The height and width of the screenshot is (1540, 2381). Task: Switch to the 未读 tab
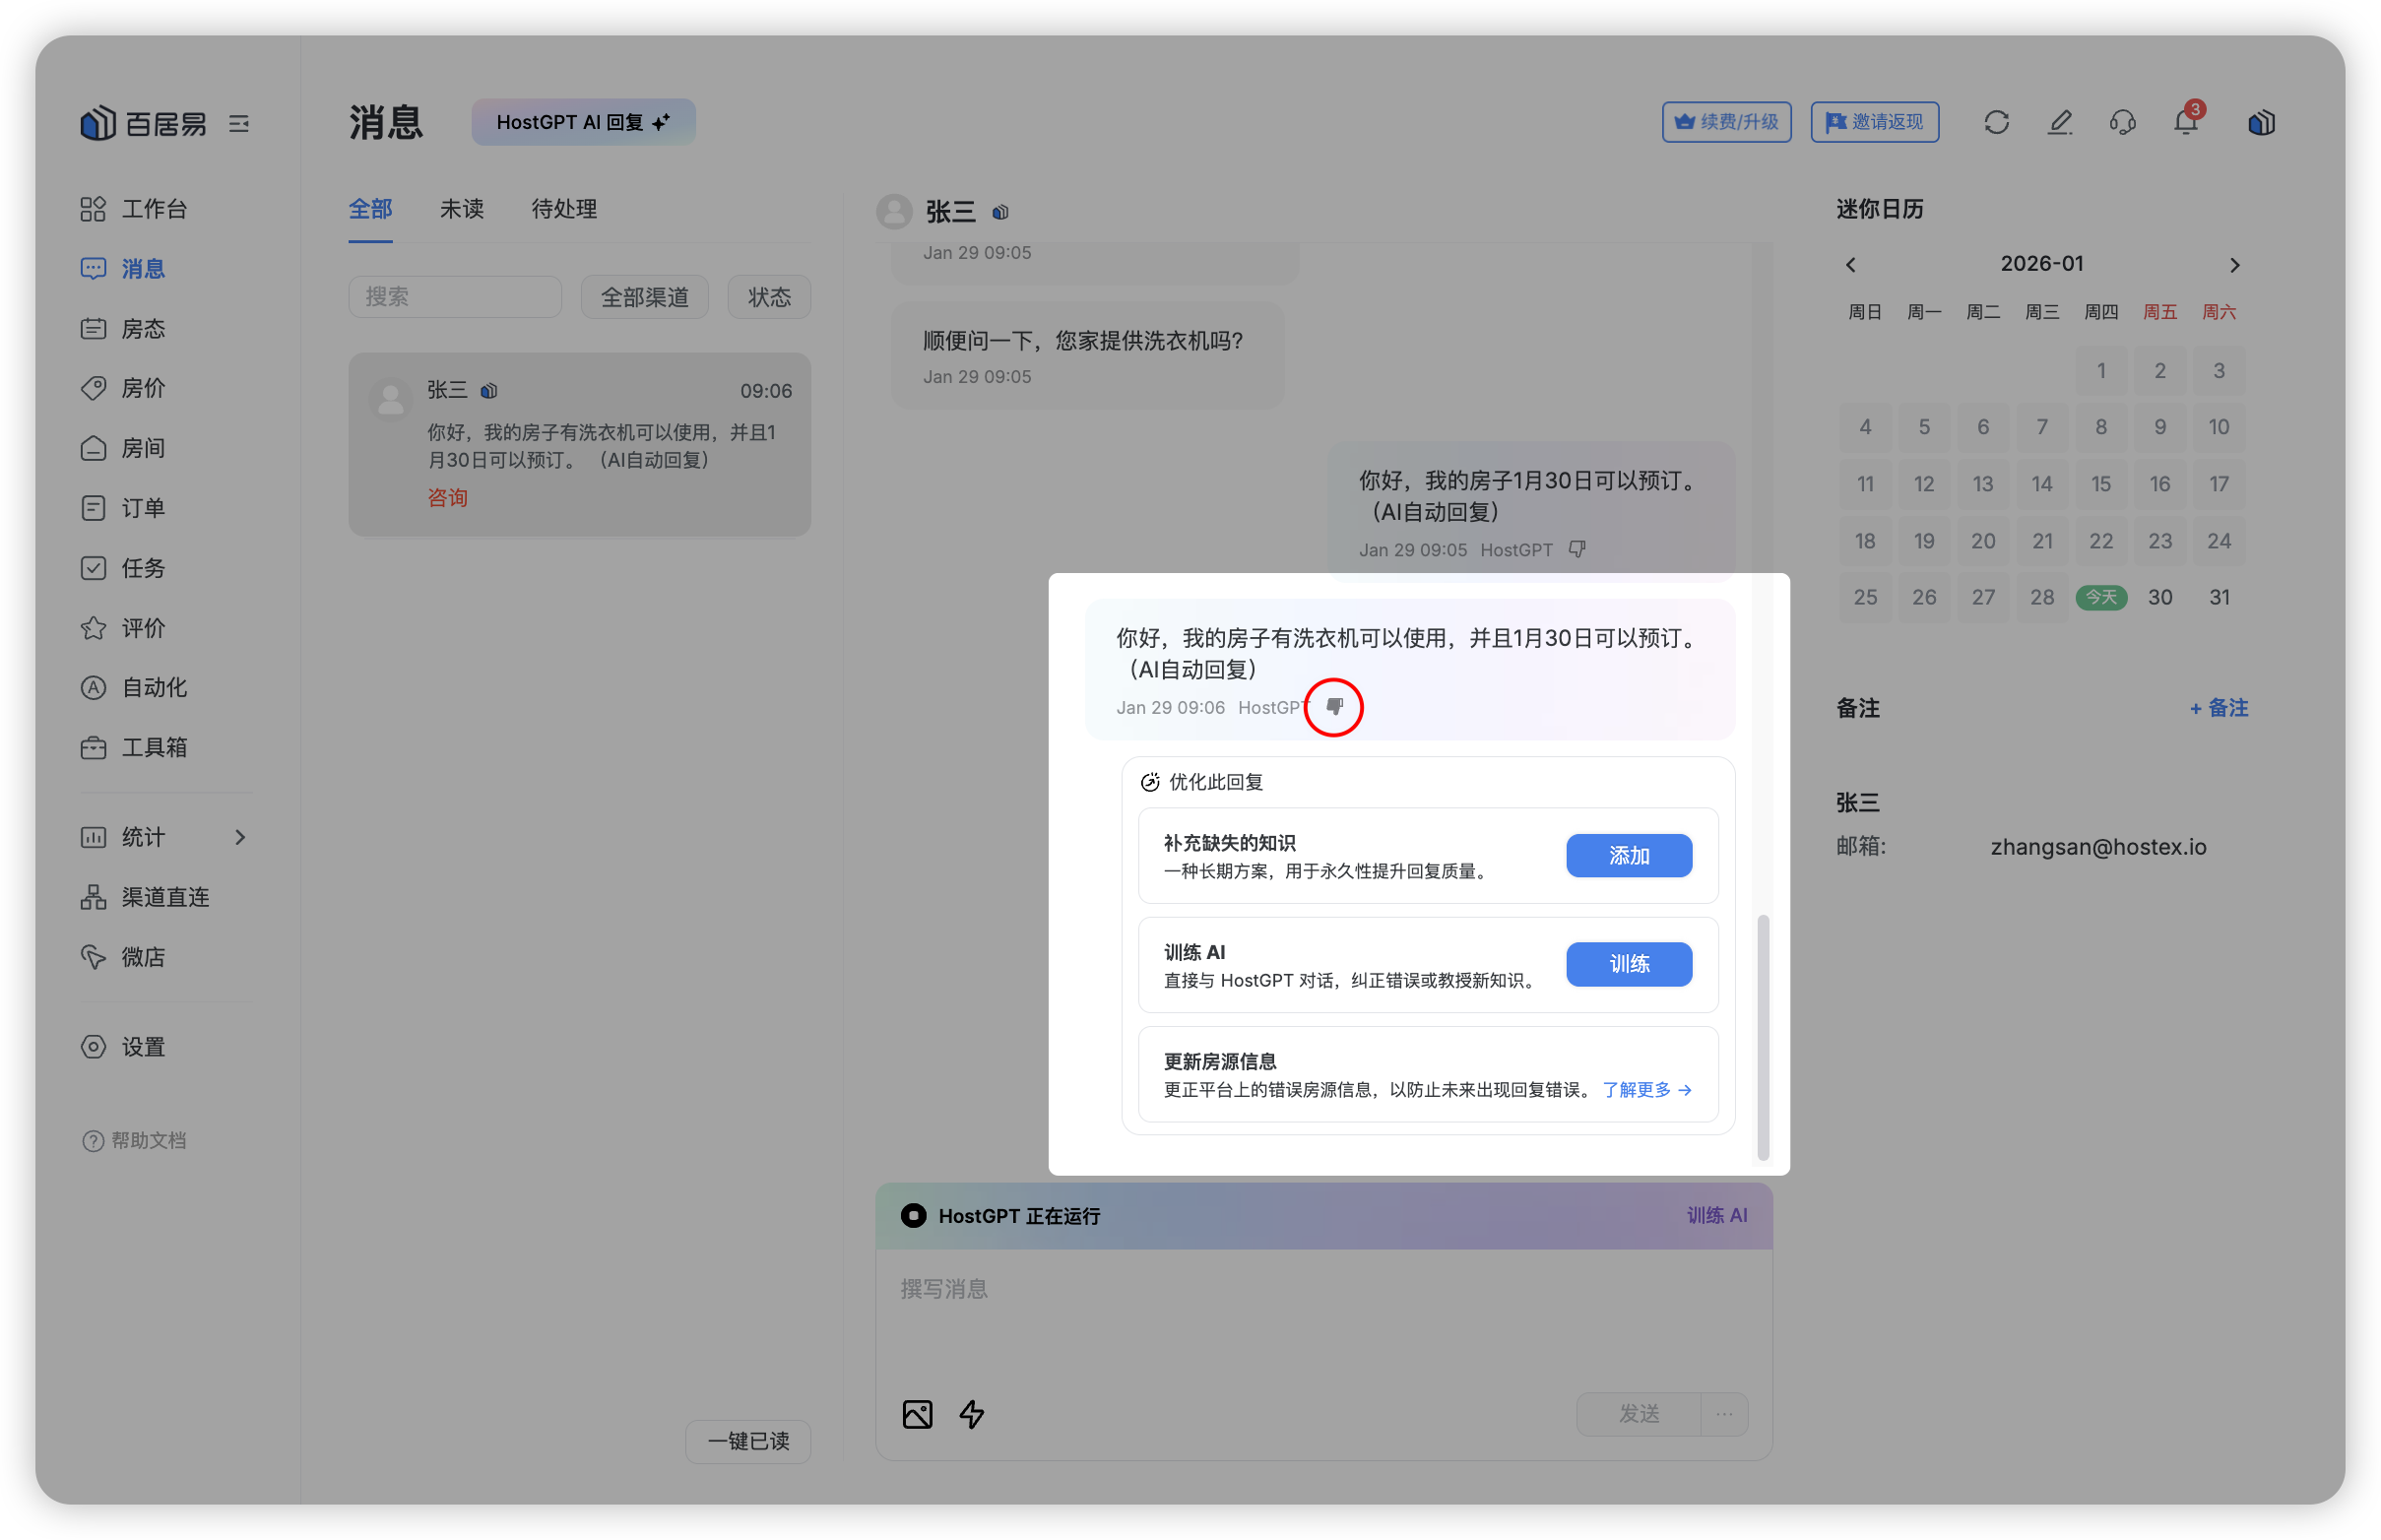(x=461, y=209)
